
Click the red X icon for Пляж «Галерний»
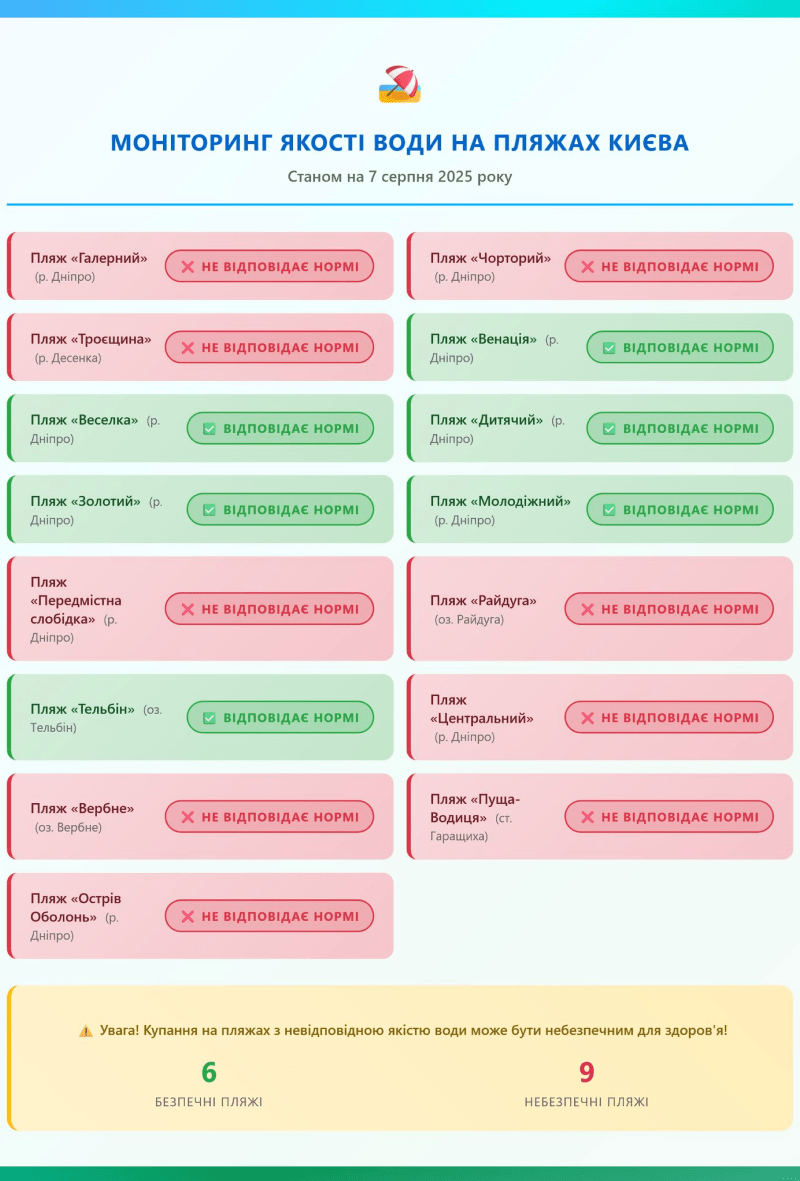click(188, 267)
